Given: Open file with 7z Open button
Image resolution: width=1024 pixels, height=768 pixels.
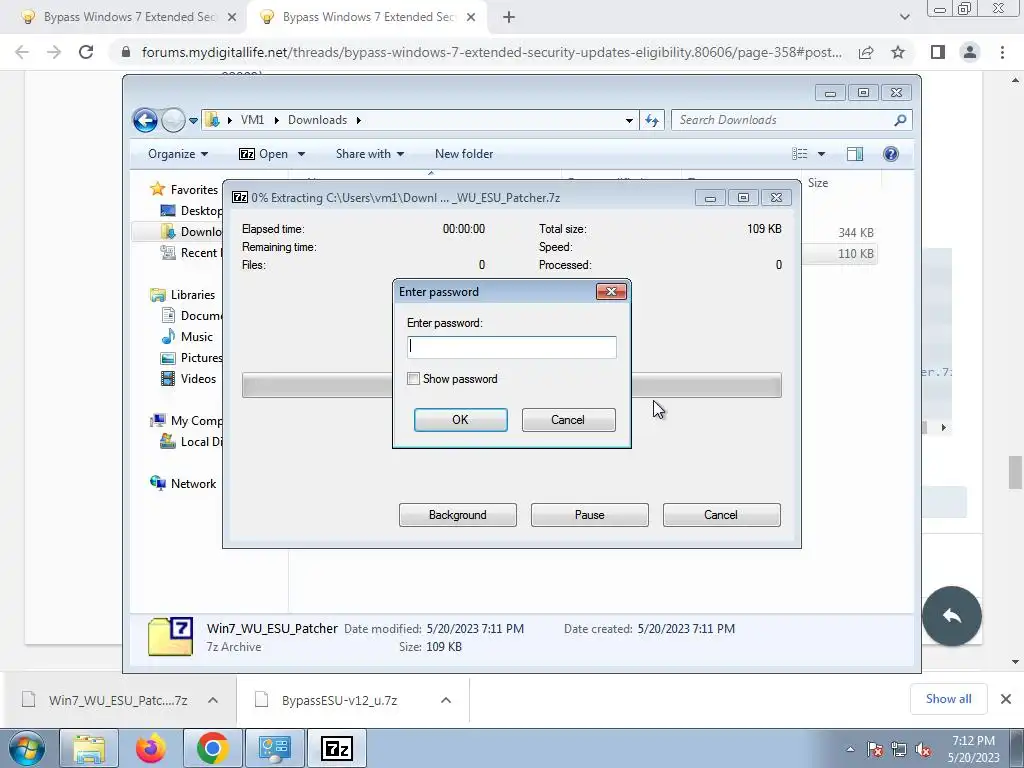Looking at the screenshot, I should (x=264, y=154).
